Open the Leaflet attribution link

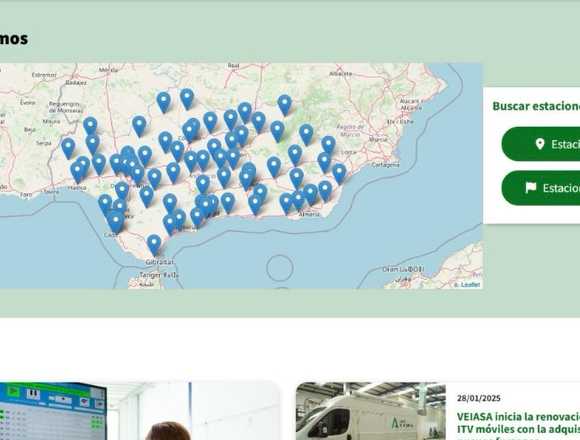[x=471, y=285]
